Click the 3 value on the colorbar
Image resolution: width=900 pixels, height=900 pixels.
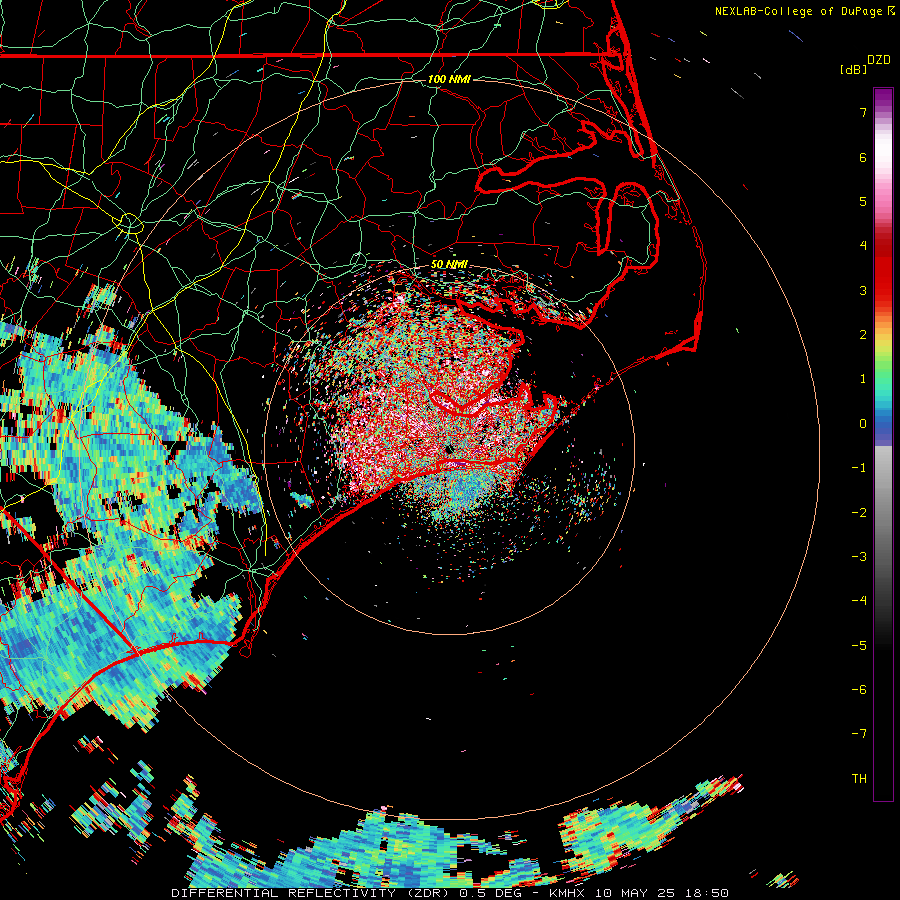point(863,290)
